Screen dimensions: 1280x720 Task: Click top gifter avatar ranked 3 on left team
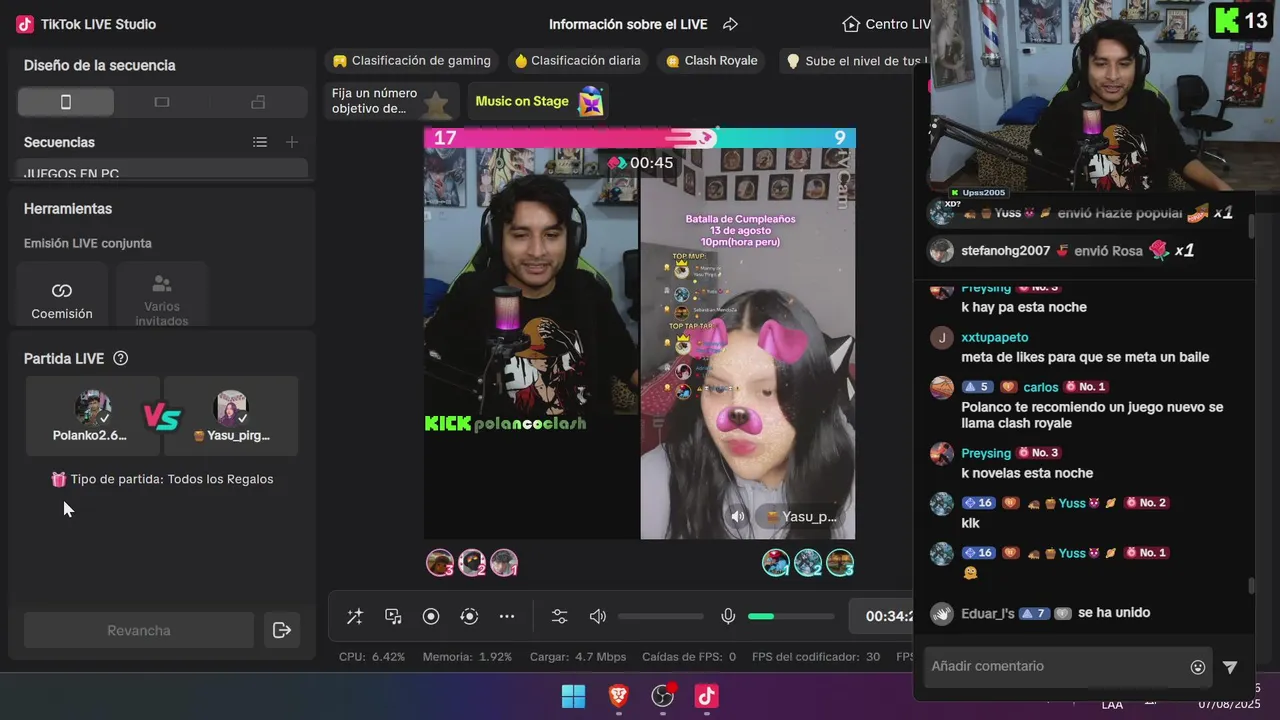point(440,563)
